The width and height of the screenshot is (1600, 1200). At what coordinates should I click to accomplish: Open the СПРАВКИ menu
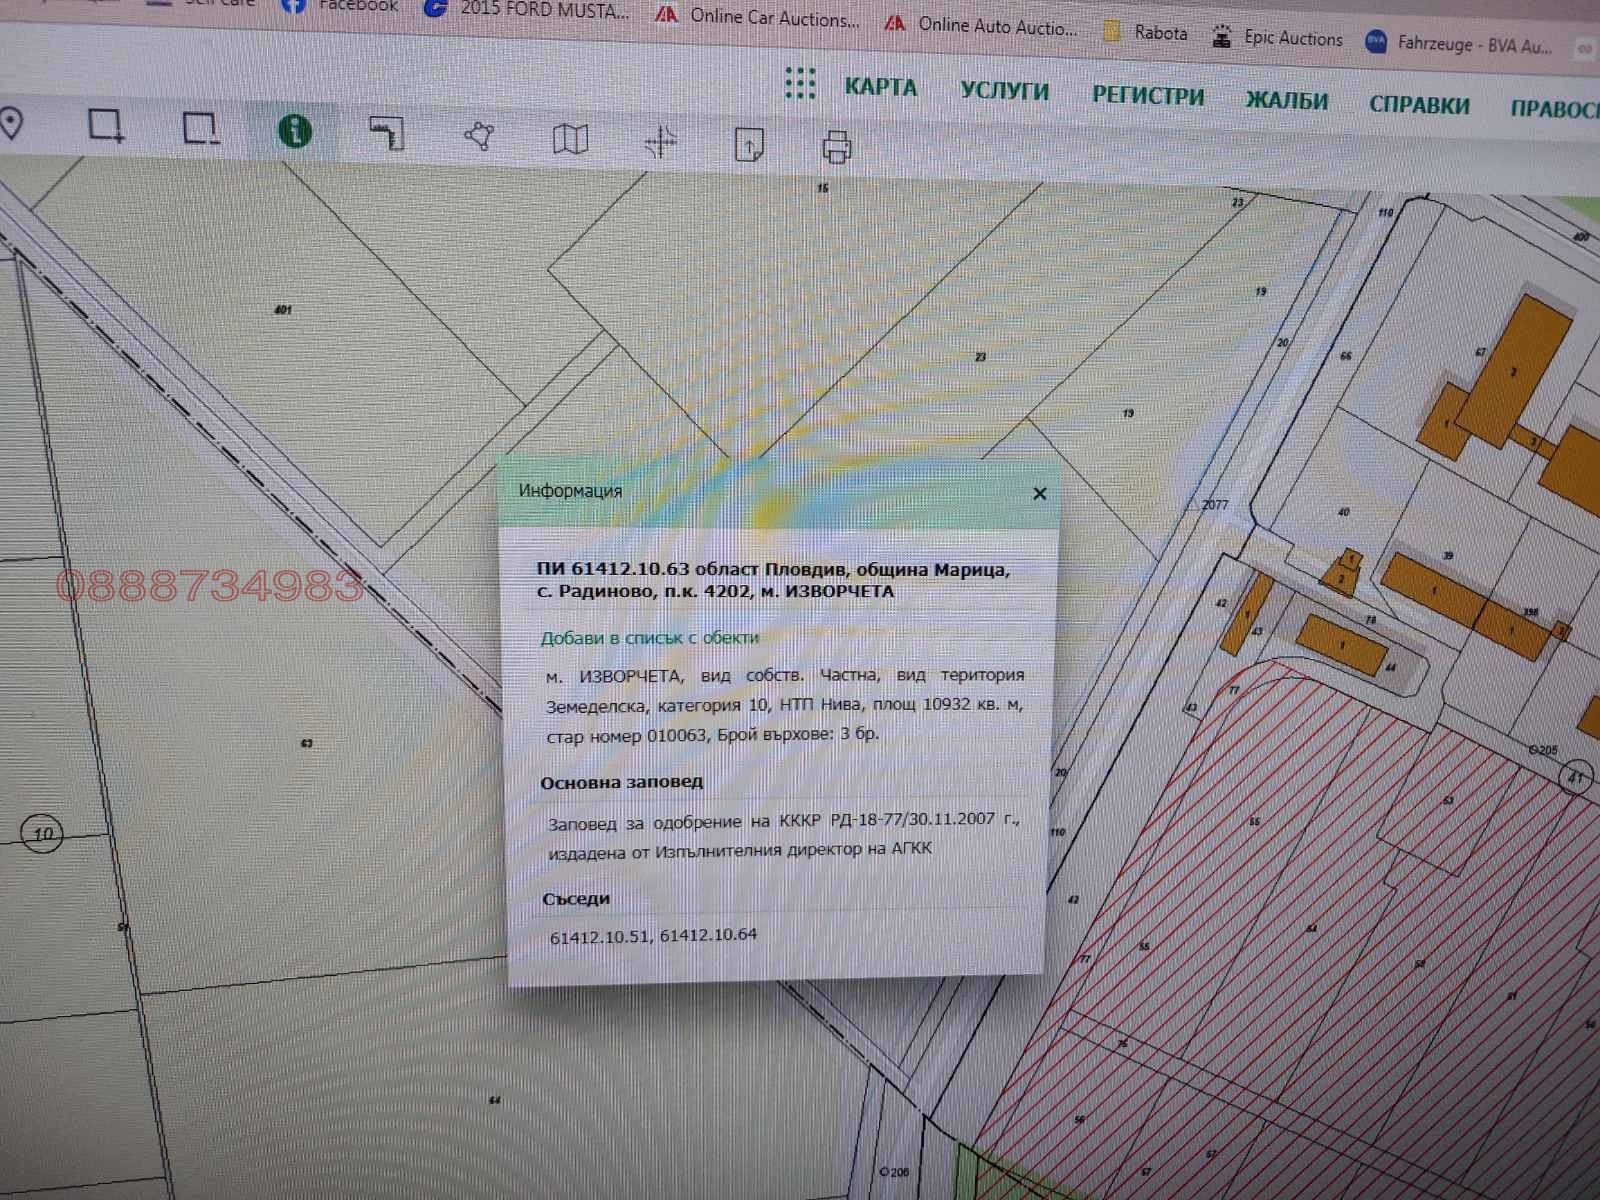1419,104
